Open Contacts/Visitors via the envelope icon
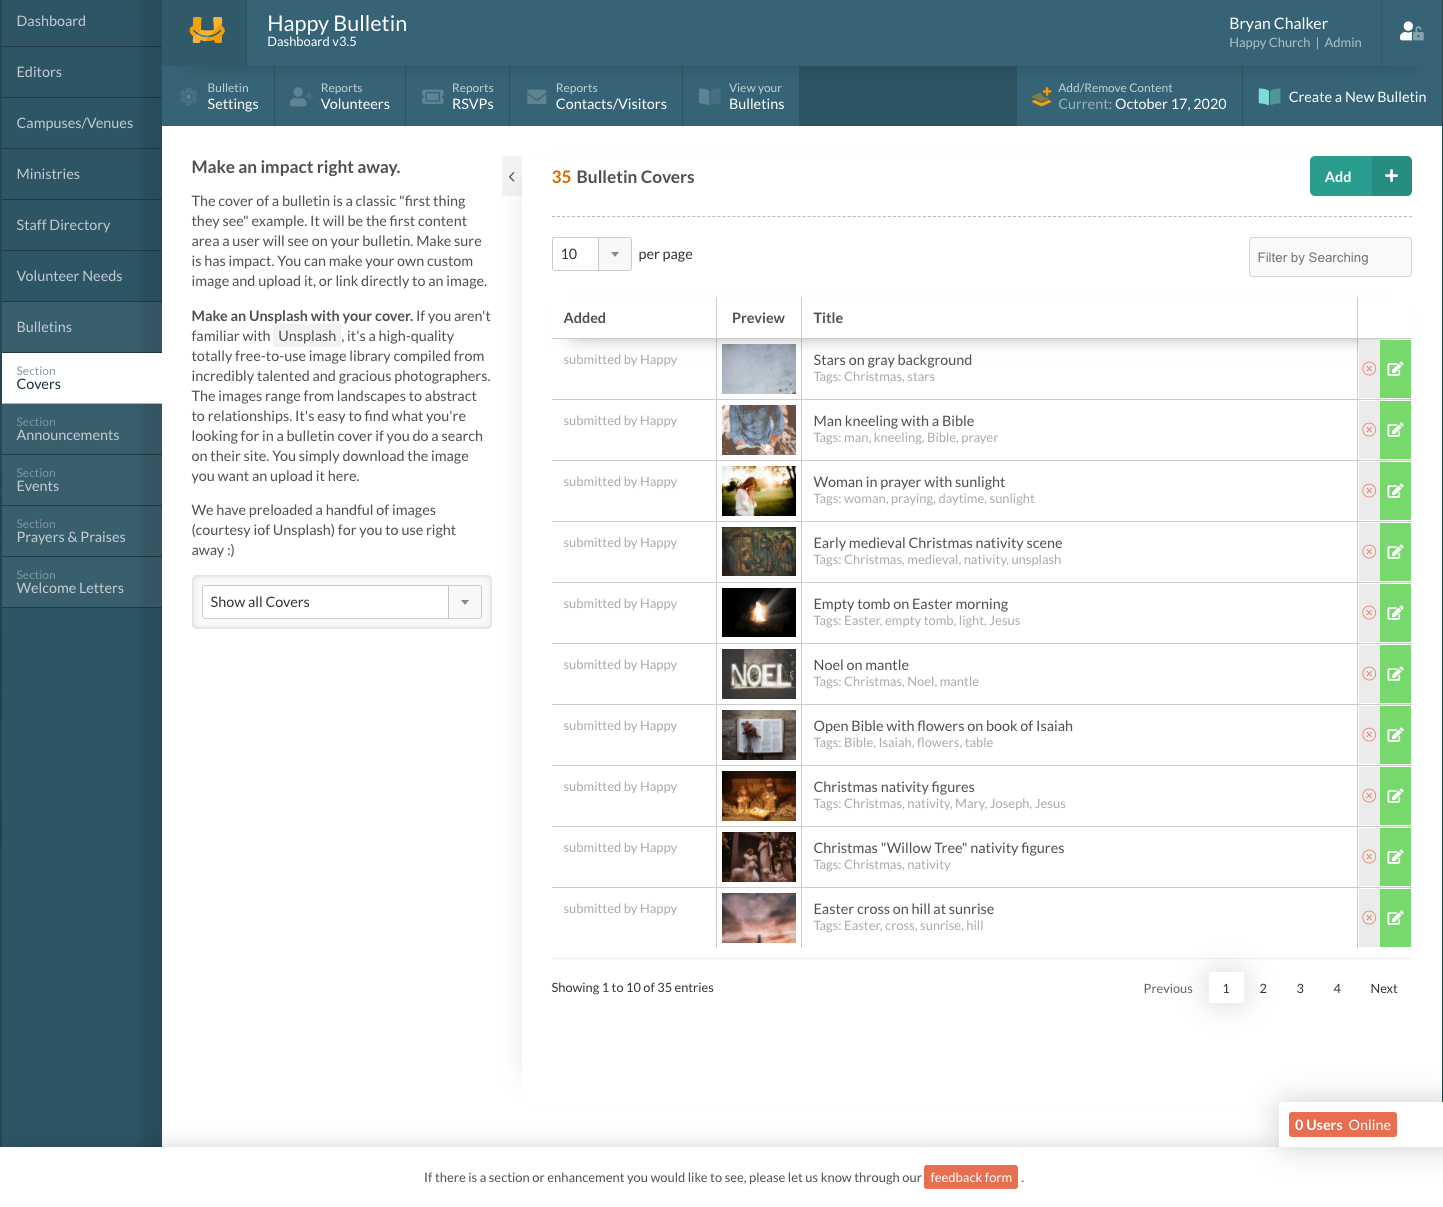The height and width of the screenshot is (1207, 1443). pyautogui.click(x=535, y=96)
